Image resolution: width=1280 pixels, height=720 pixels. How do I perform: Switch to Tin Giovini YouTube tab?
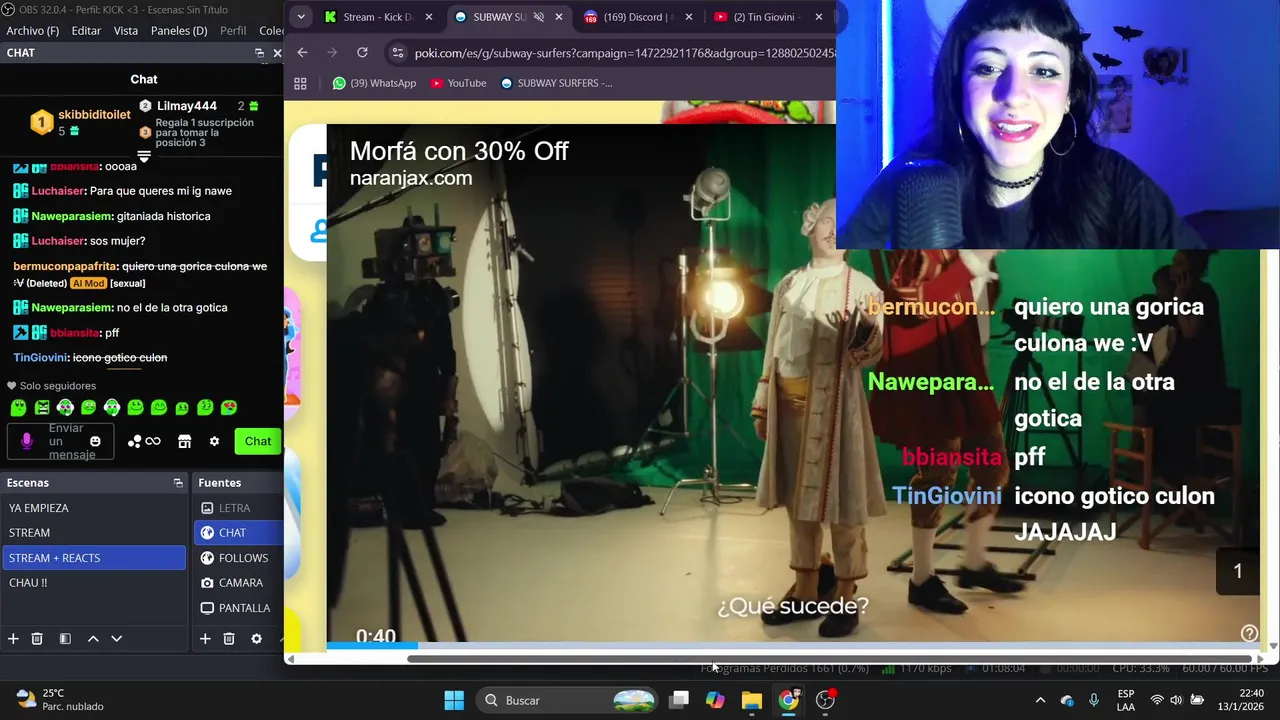(x=768, y=17)
